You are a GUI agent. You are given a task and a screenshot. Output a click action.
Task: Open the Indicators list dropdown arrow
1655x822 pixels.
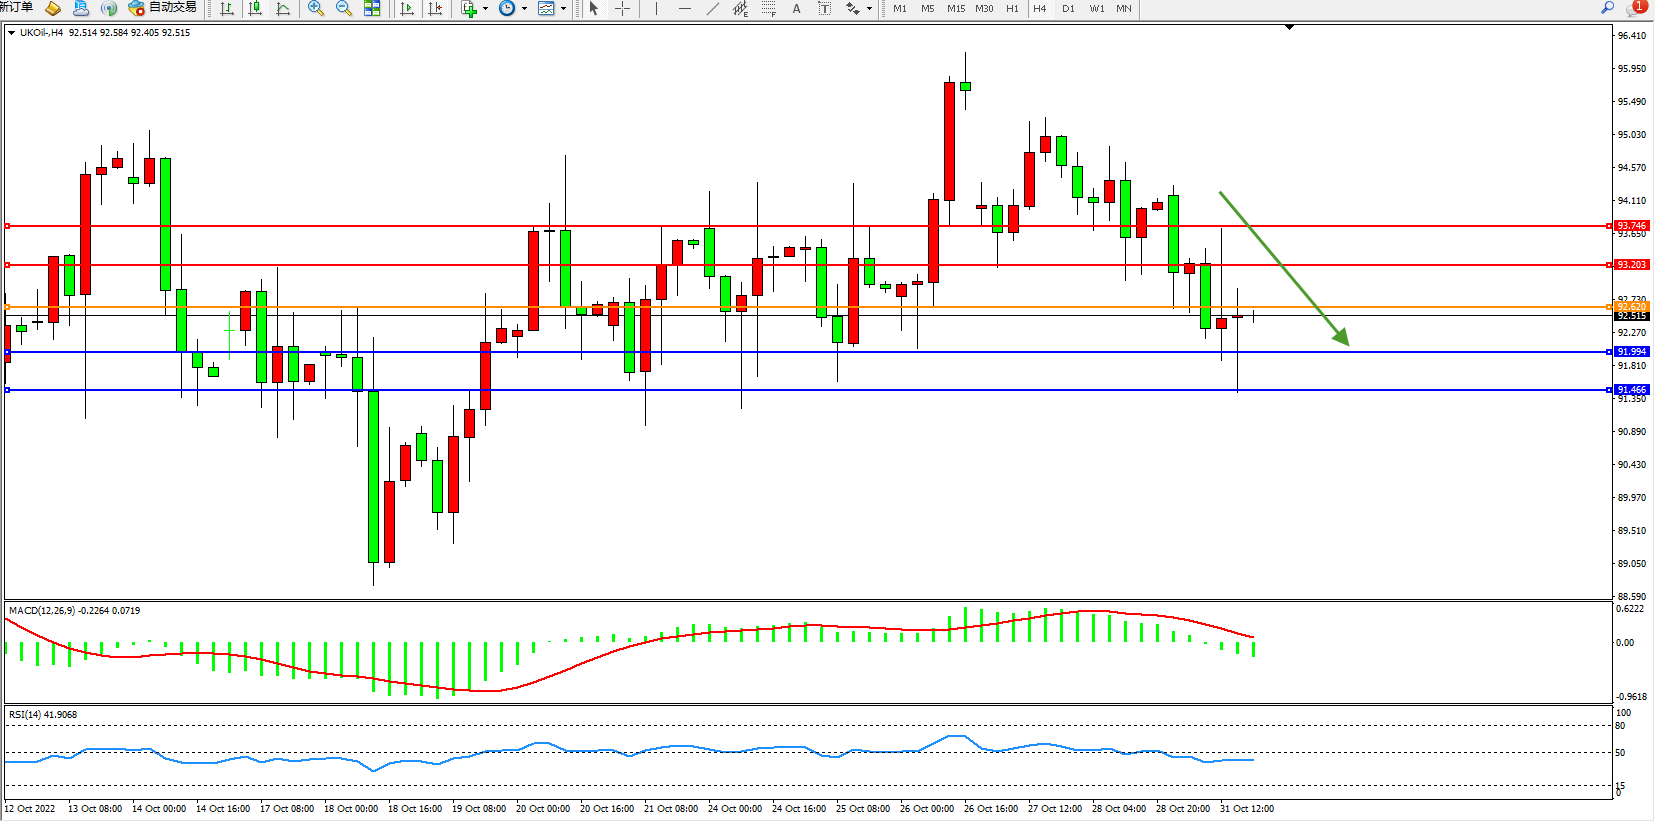pyautogui.click(x=486, y=8)
